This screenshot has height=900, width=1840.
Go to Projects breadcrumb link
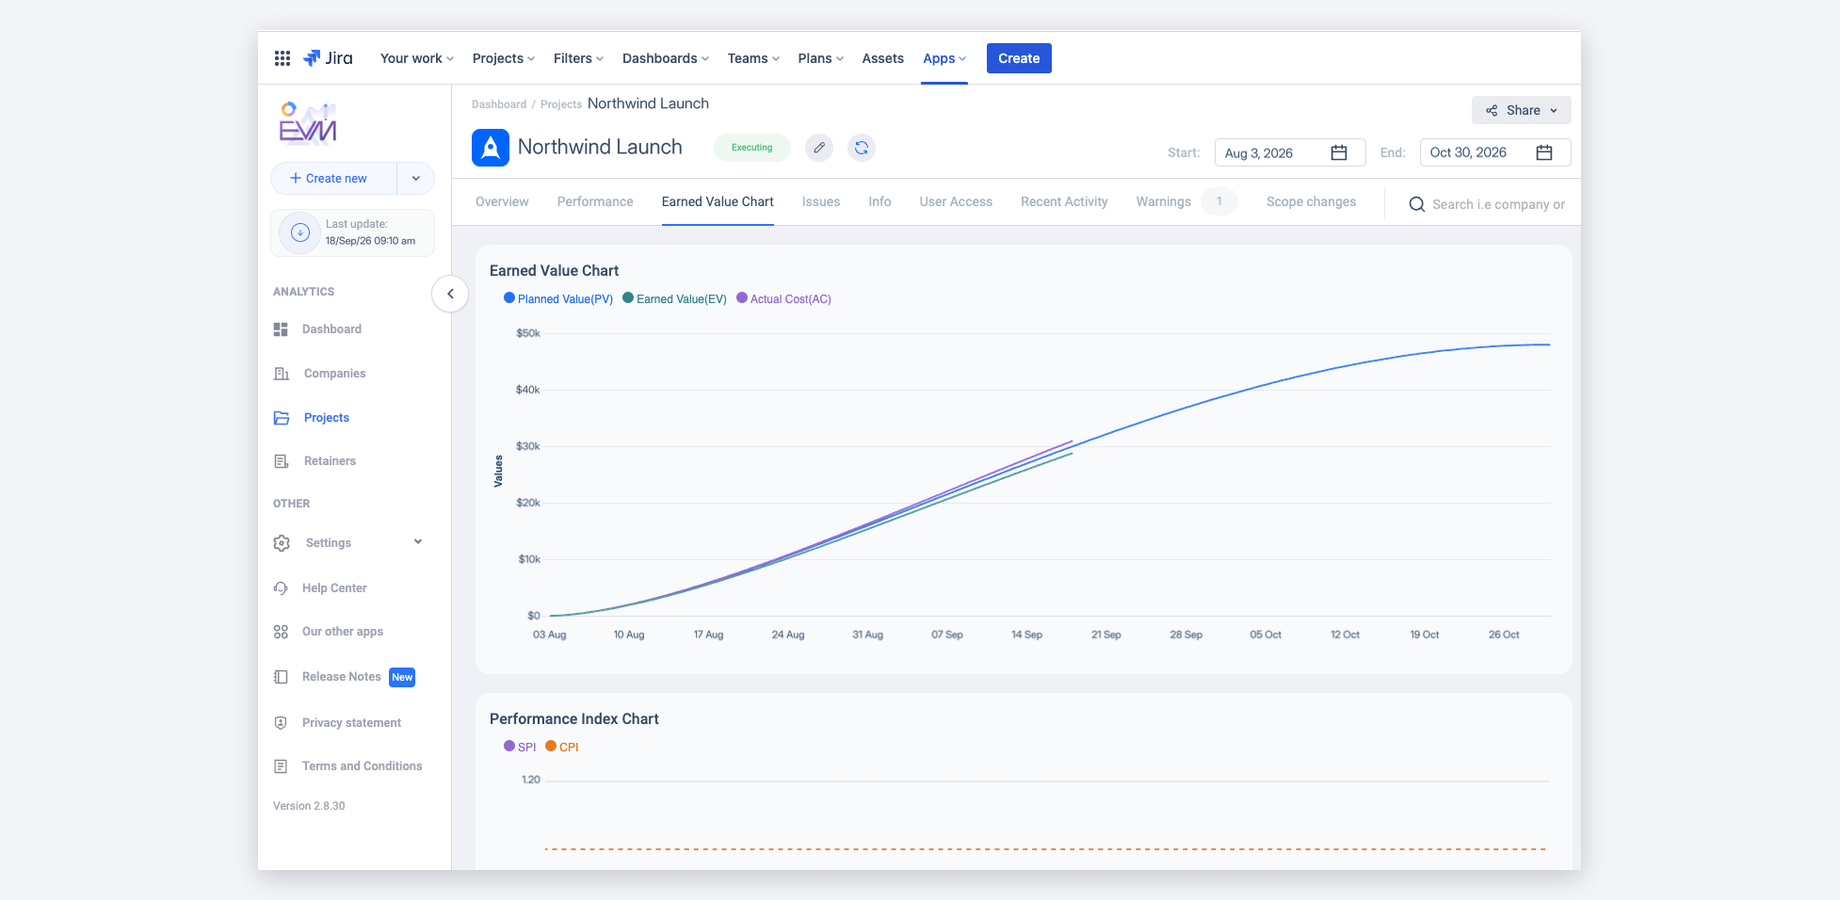[x=561, y=104]
